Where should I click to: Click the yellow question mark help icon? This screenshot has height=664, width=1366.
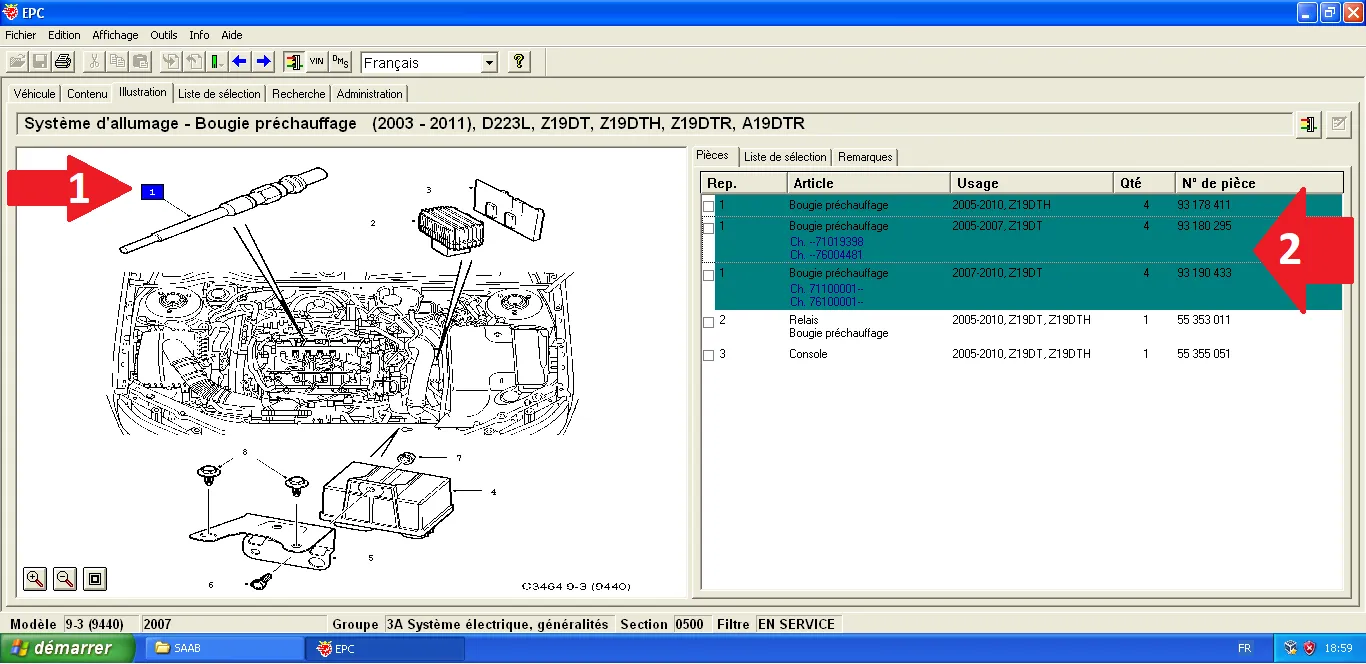518,62
